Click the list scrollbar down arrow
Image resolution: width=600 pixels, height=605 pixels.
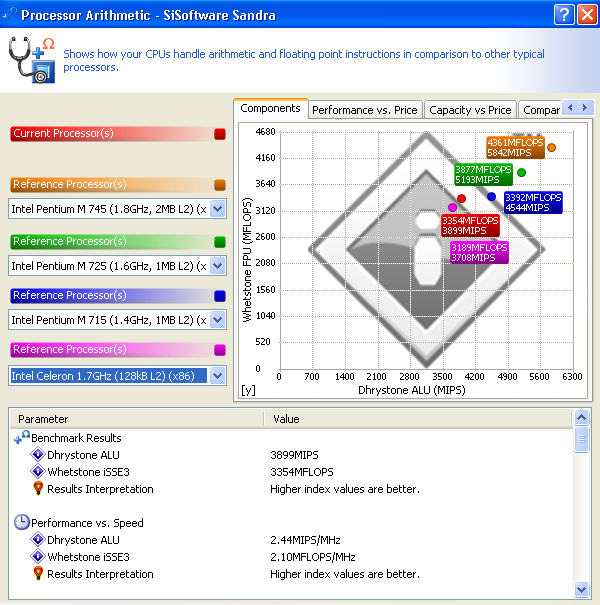click(x=581, y=589)
